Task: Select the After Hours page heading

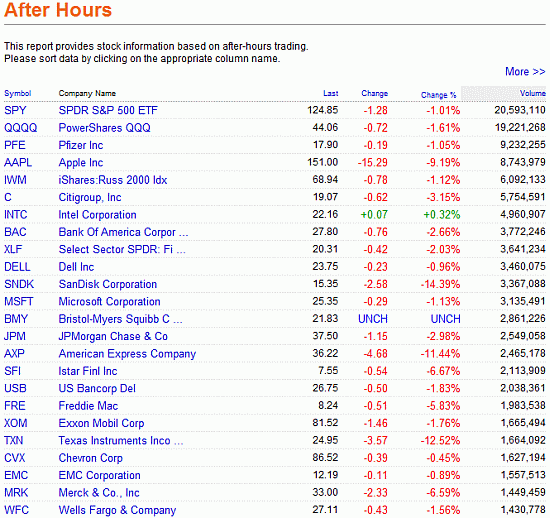Action: [58, 10]
